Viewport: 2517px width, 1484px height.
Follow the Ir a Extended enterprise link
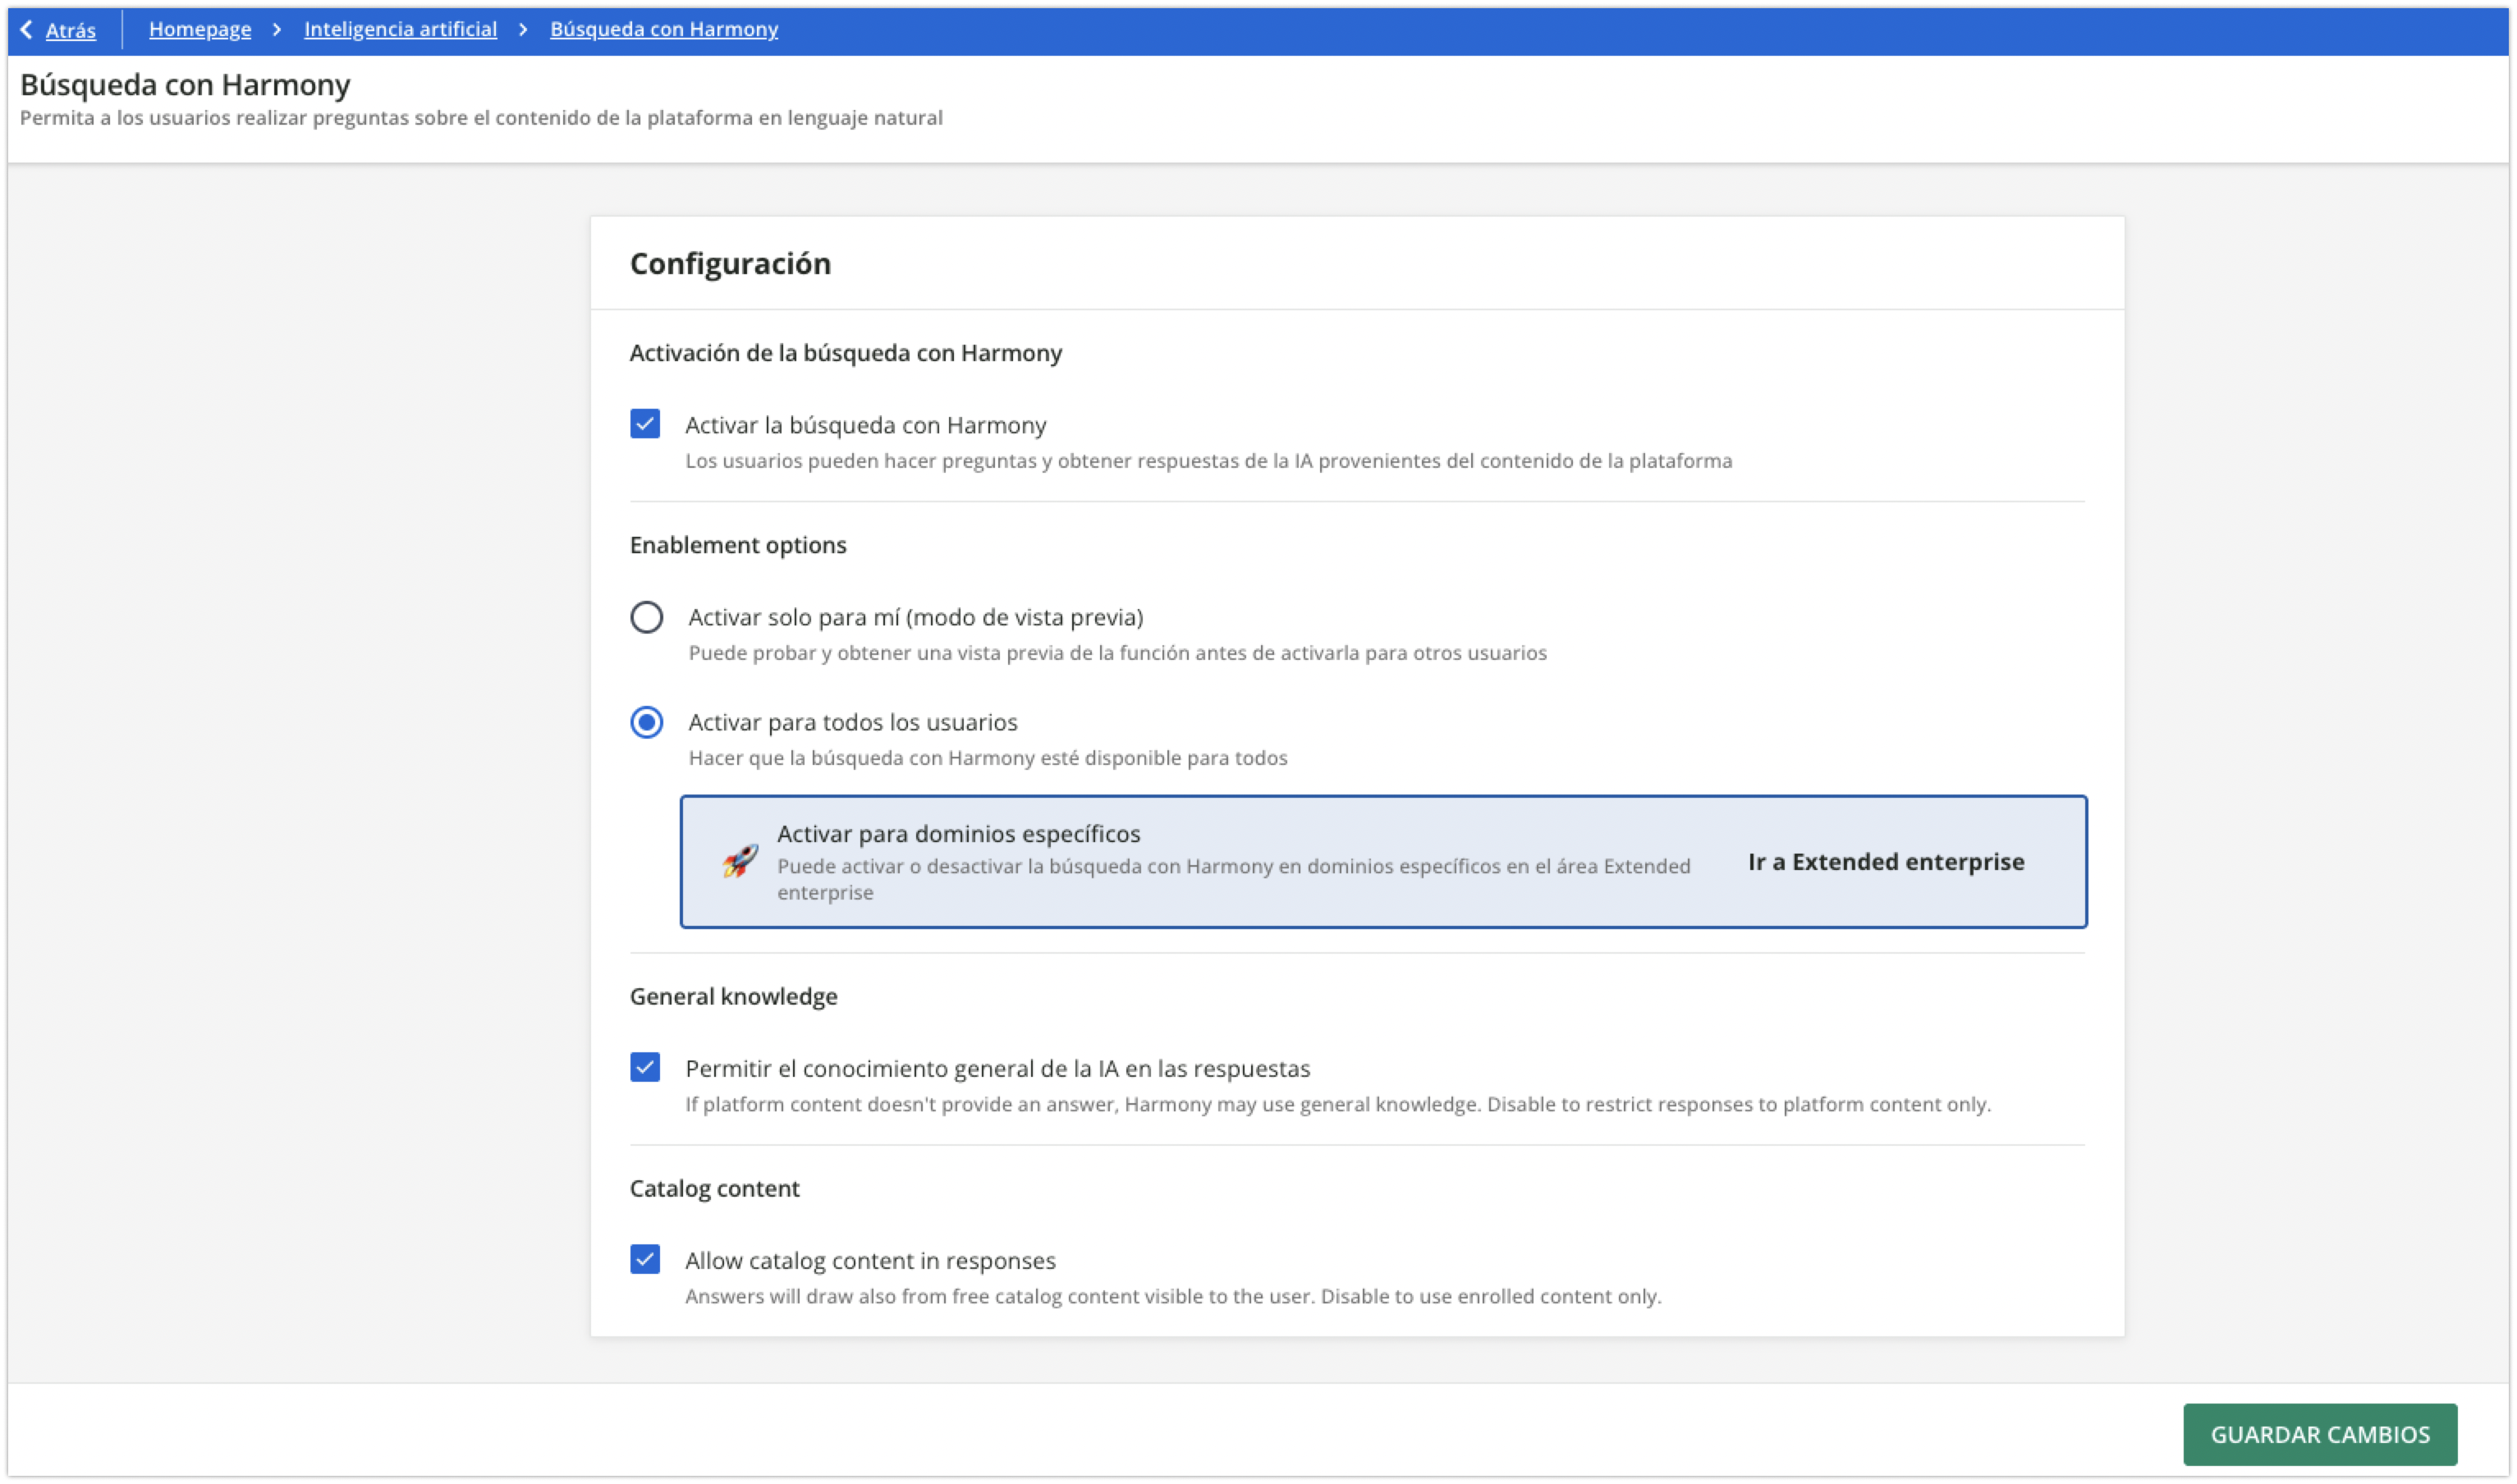point(1885,861)
